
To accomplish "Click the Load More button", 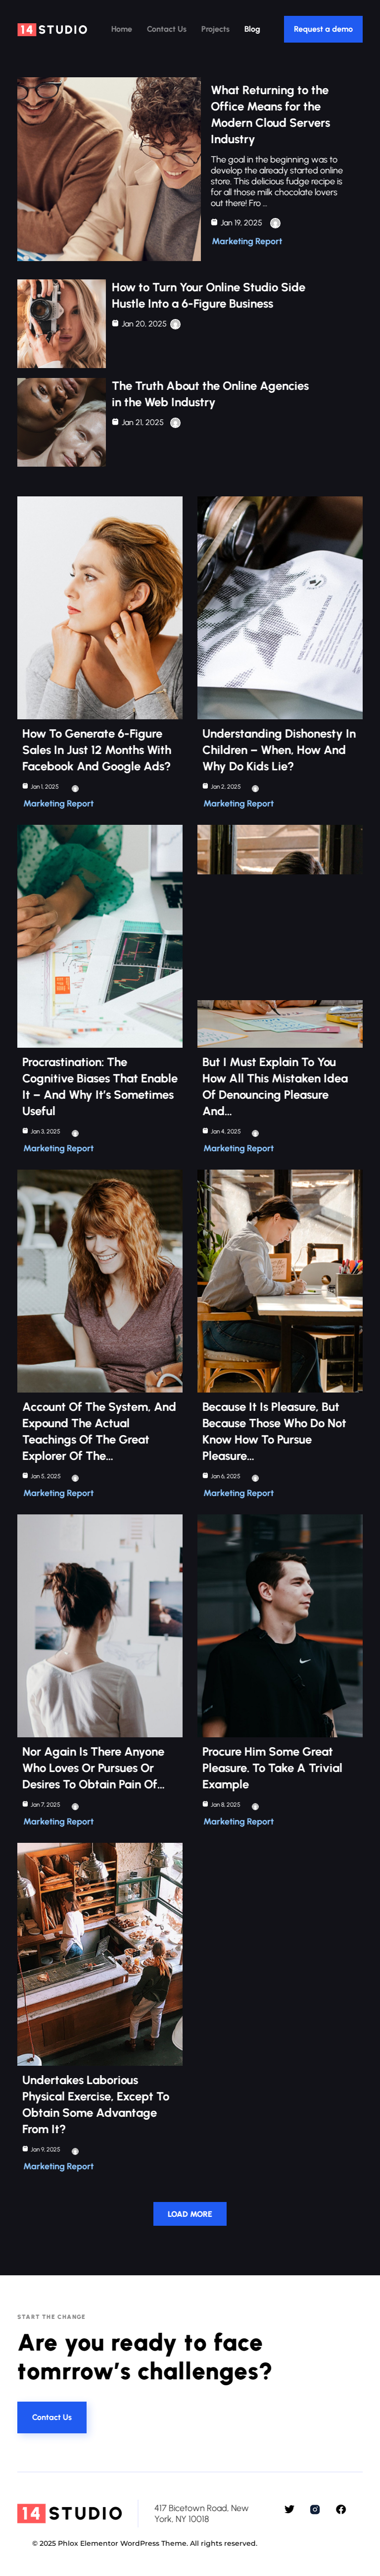I will tap(190, 2214).
